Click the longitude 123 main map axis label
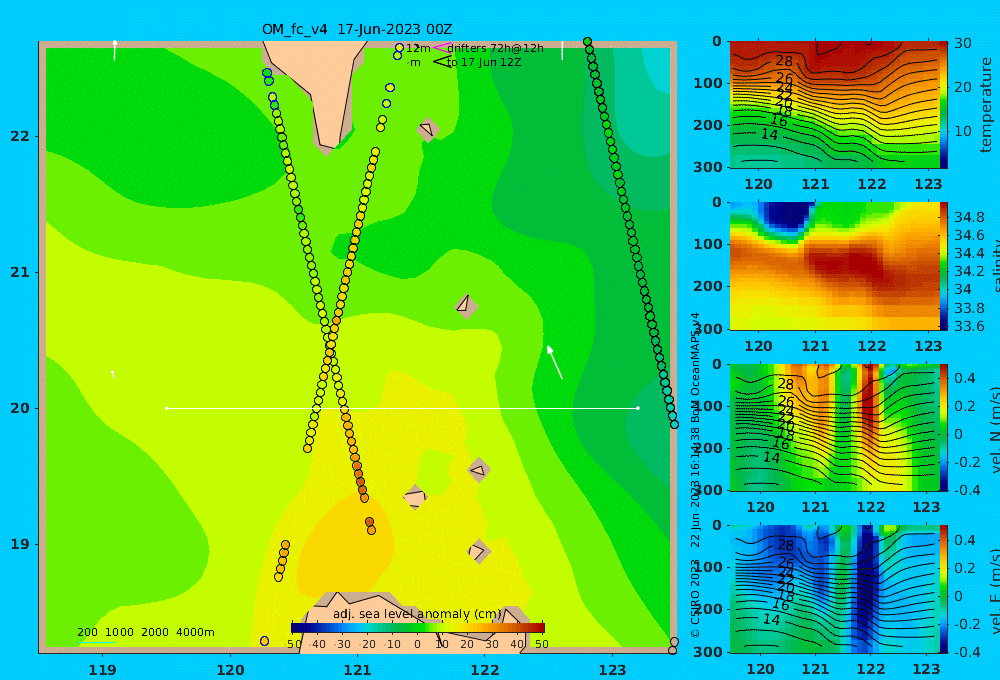 coord(613,670)
